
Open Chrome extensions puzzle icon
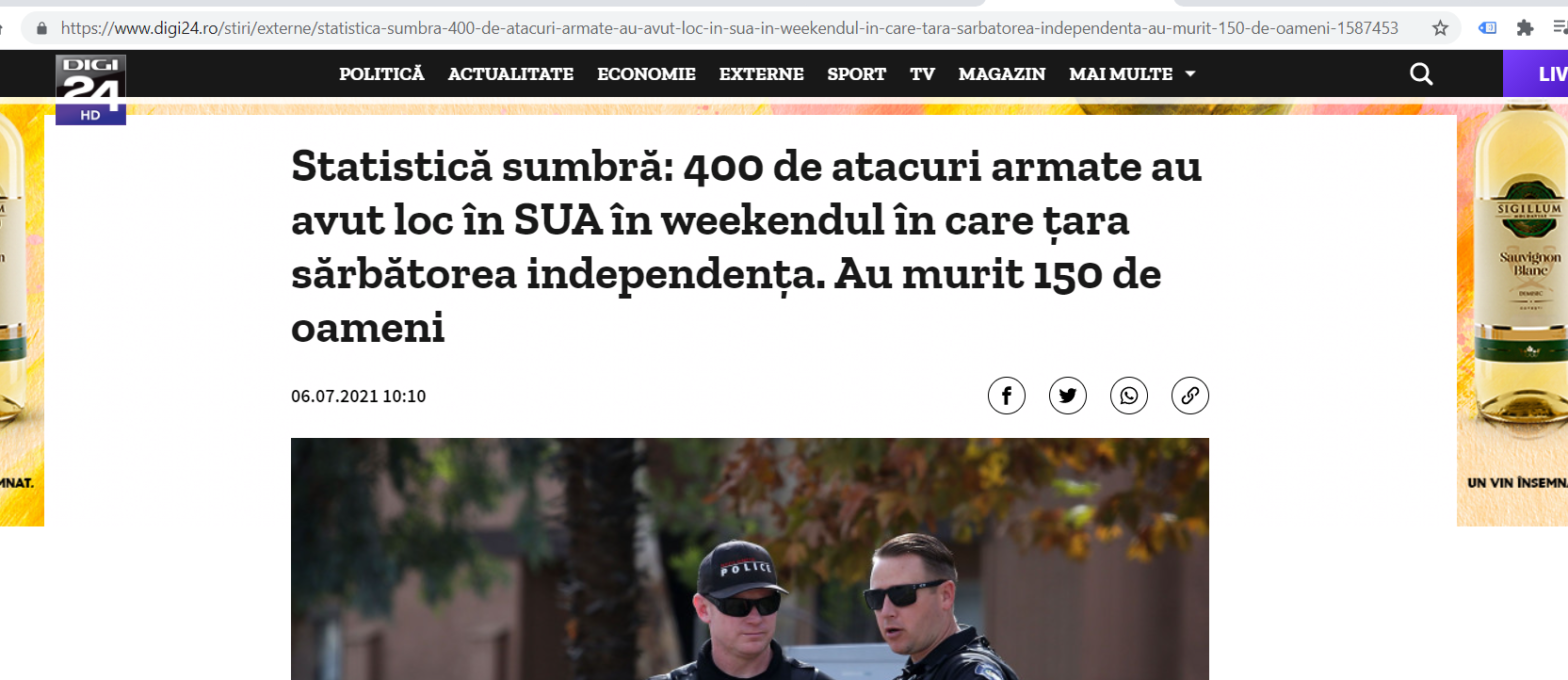(x=1525, y=28)
